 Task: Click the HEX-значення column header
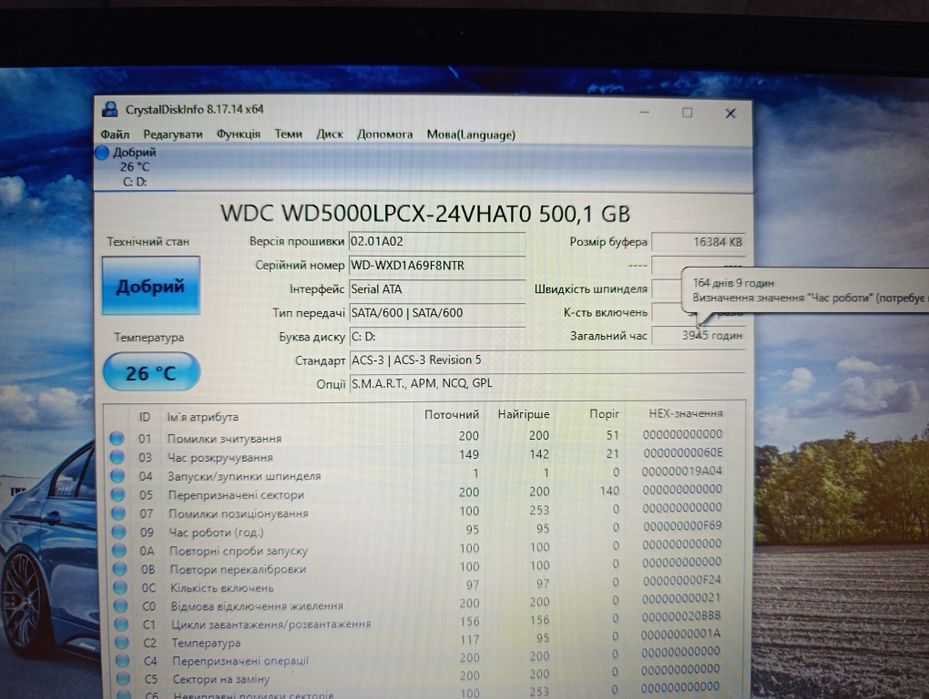point(685,413)
